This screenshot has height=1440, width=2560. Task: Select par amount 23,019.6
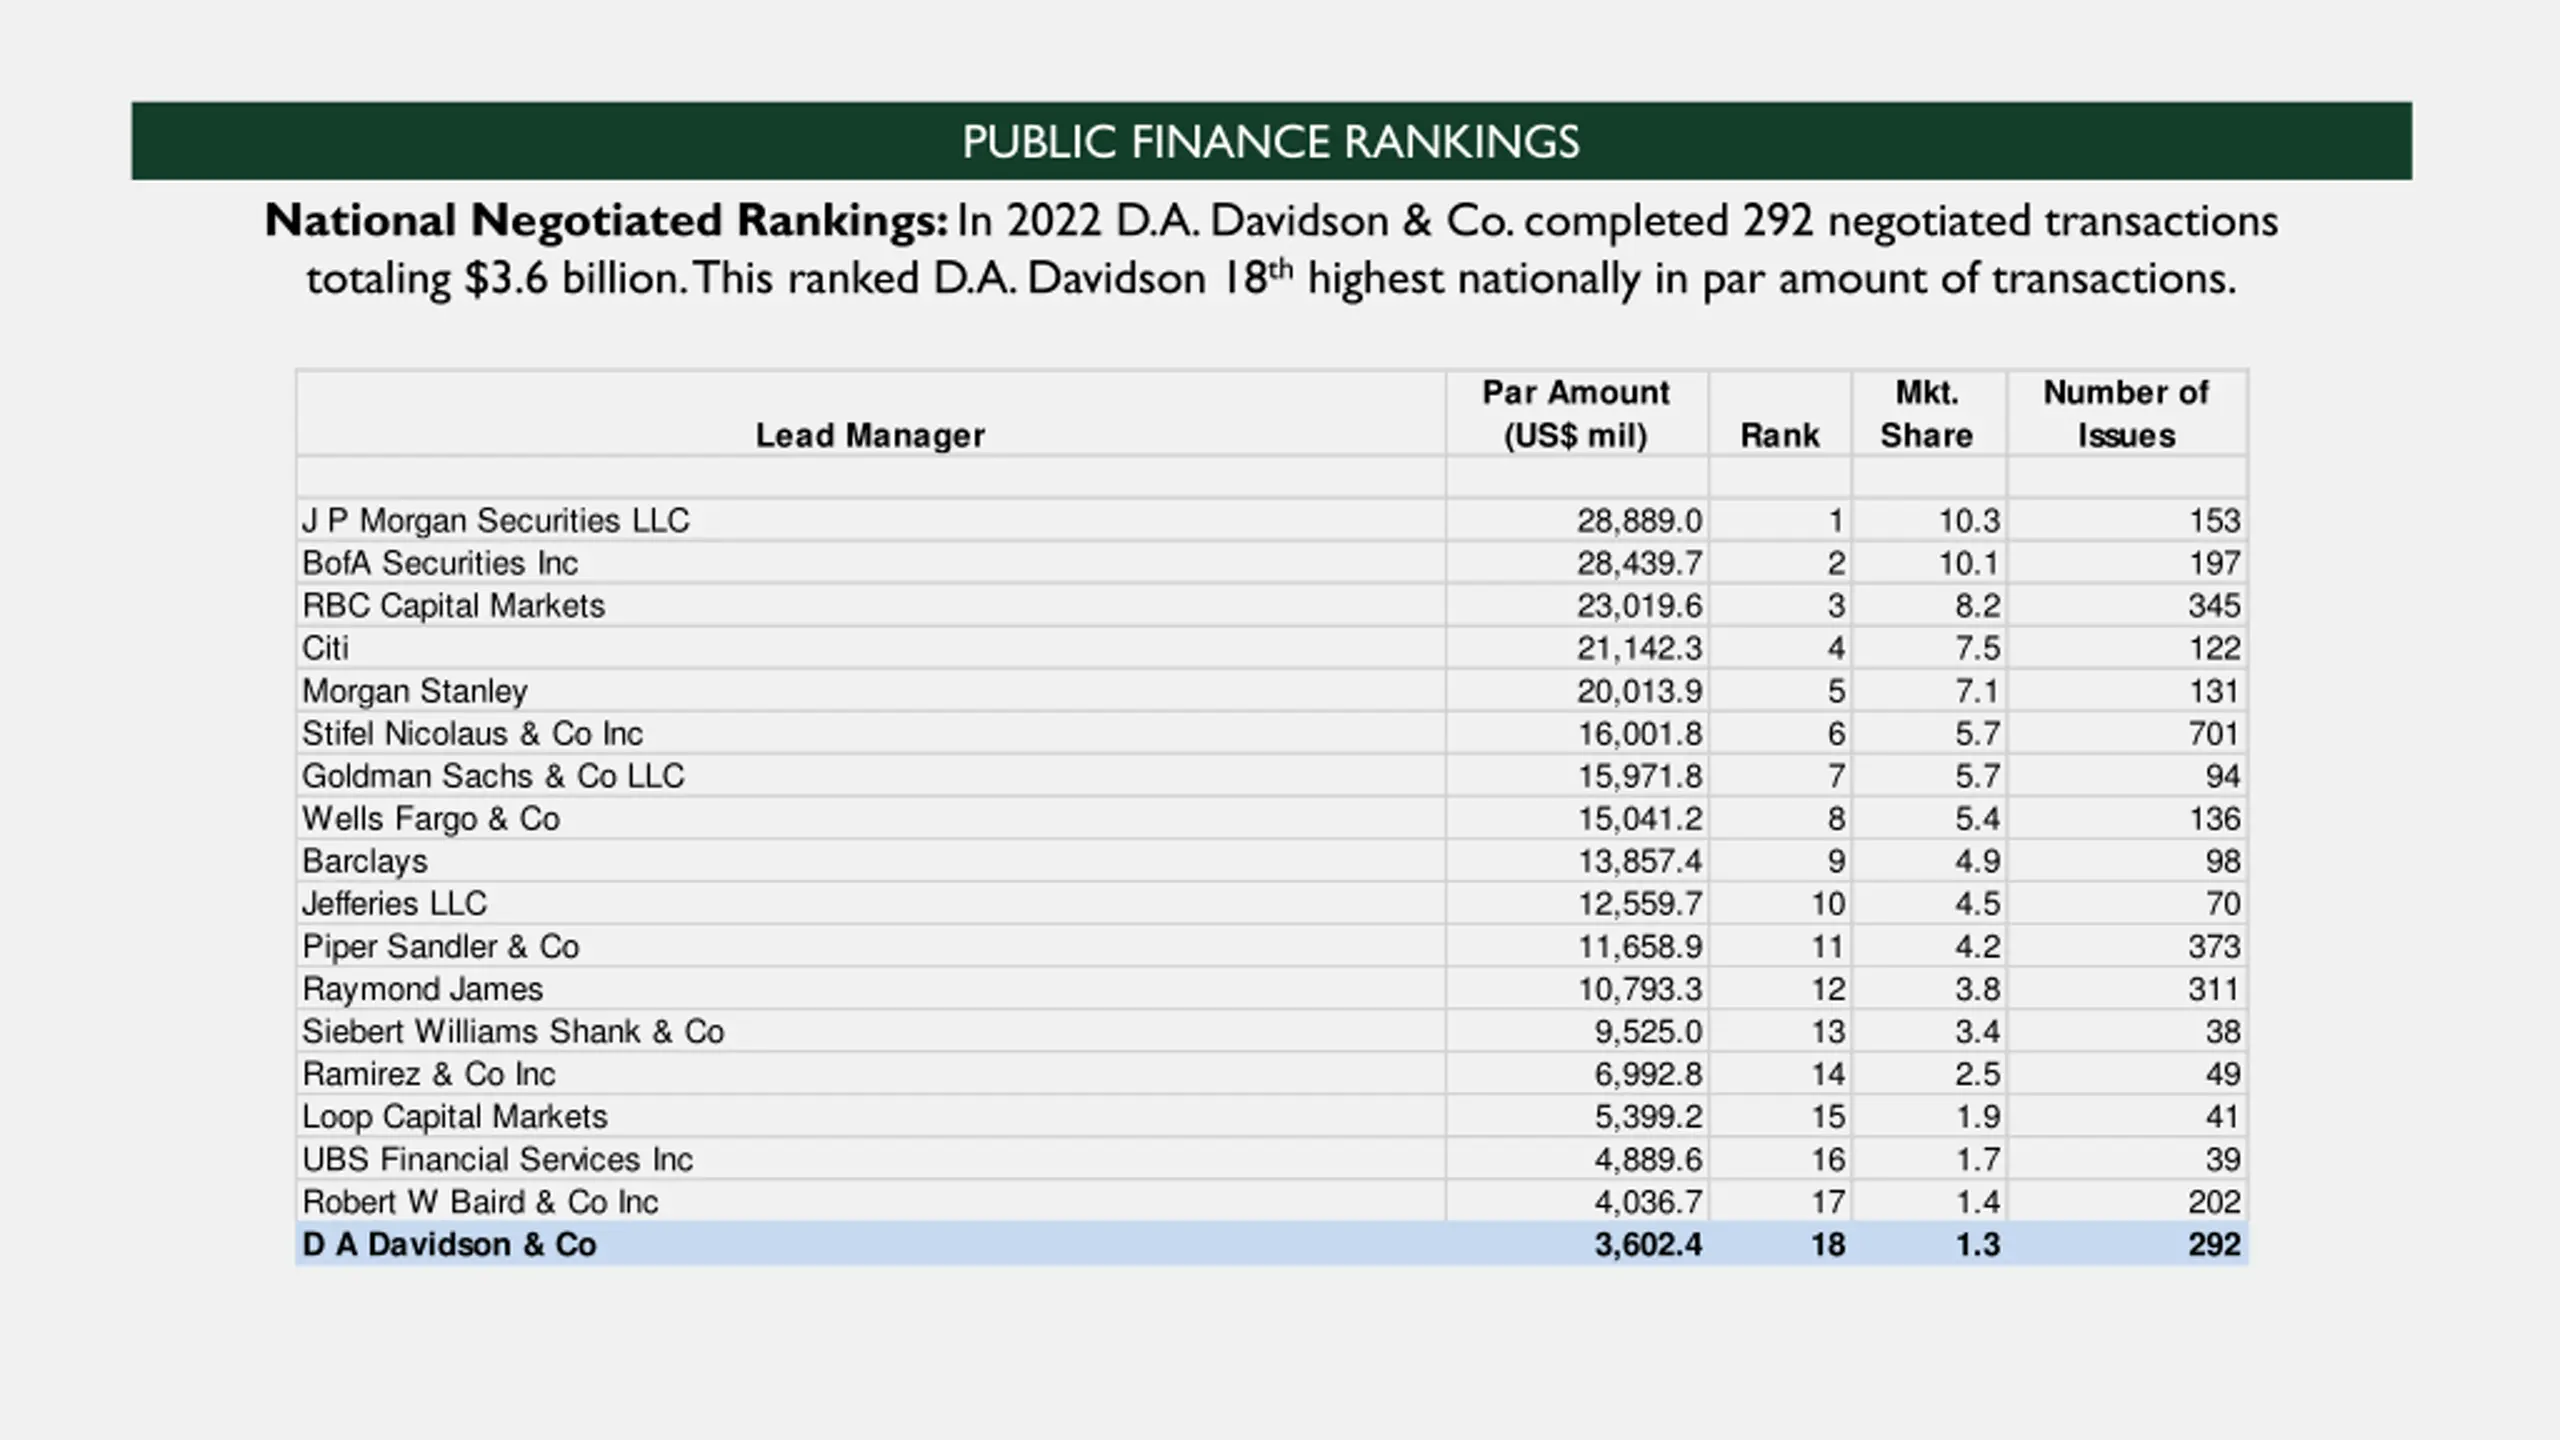1640,606
